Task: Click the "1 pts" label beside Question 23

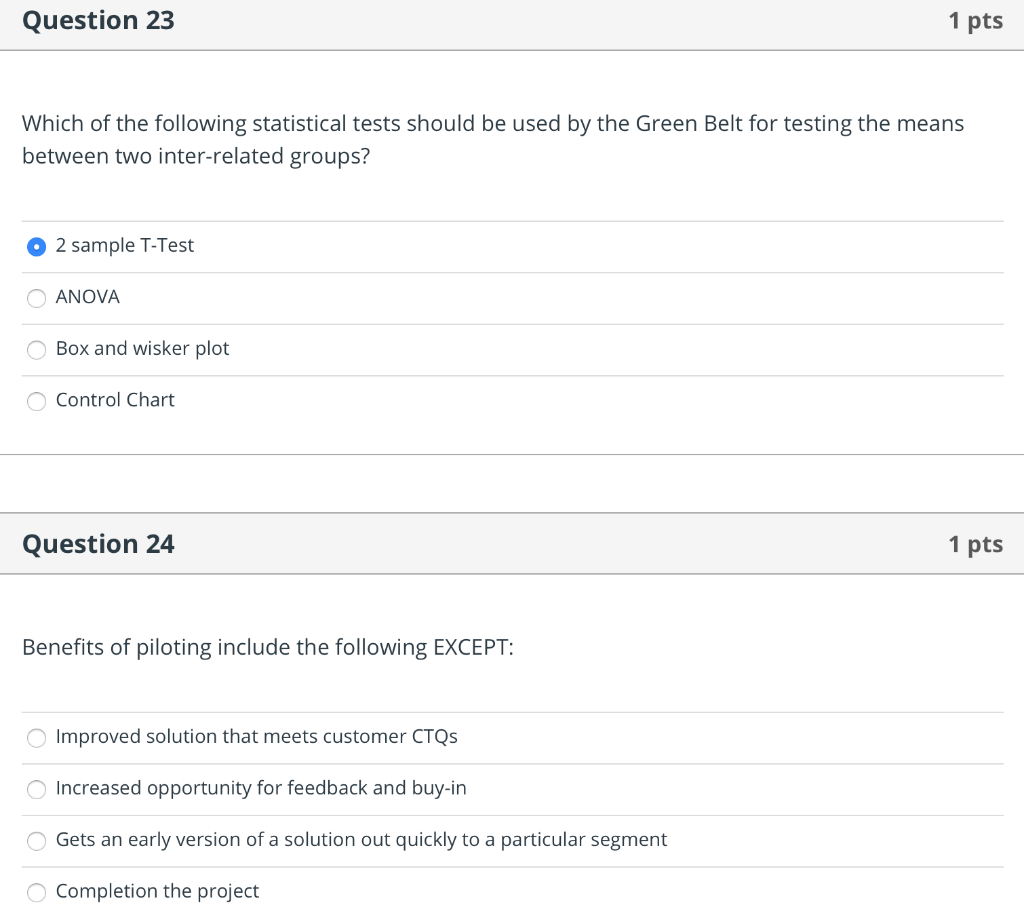Action: point(976,20)
